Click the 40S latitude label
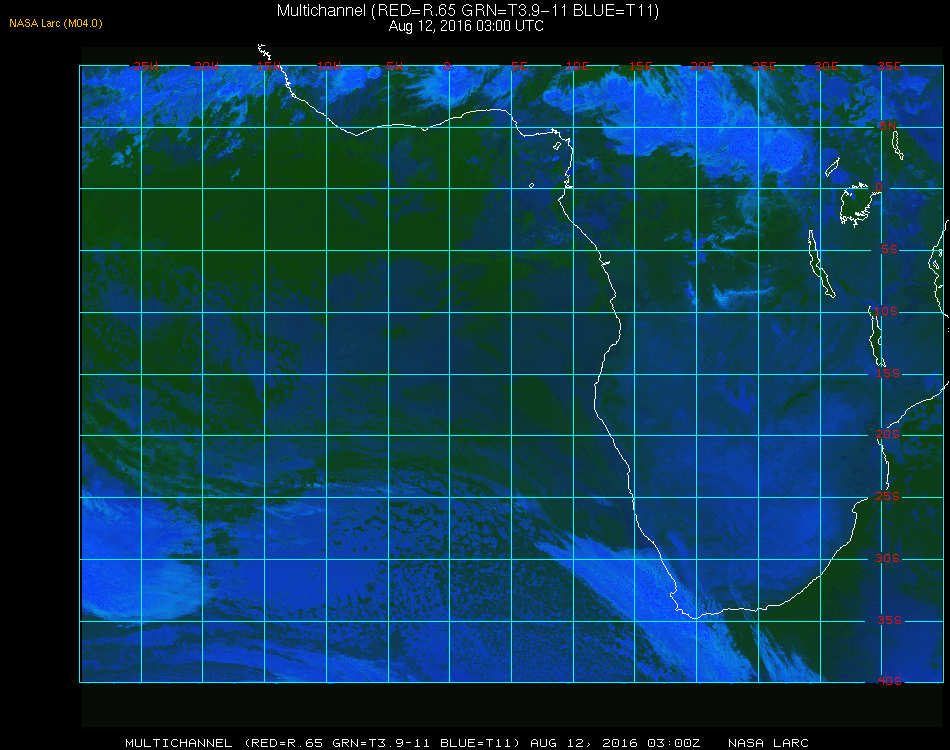The image size is (950, 750). pyautogui.click(x=889, y=682)
